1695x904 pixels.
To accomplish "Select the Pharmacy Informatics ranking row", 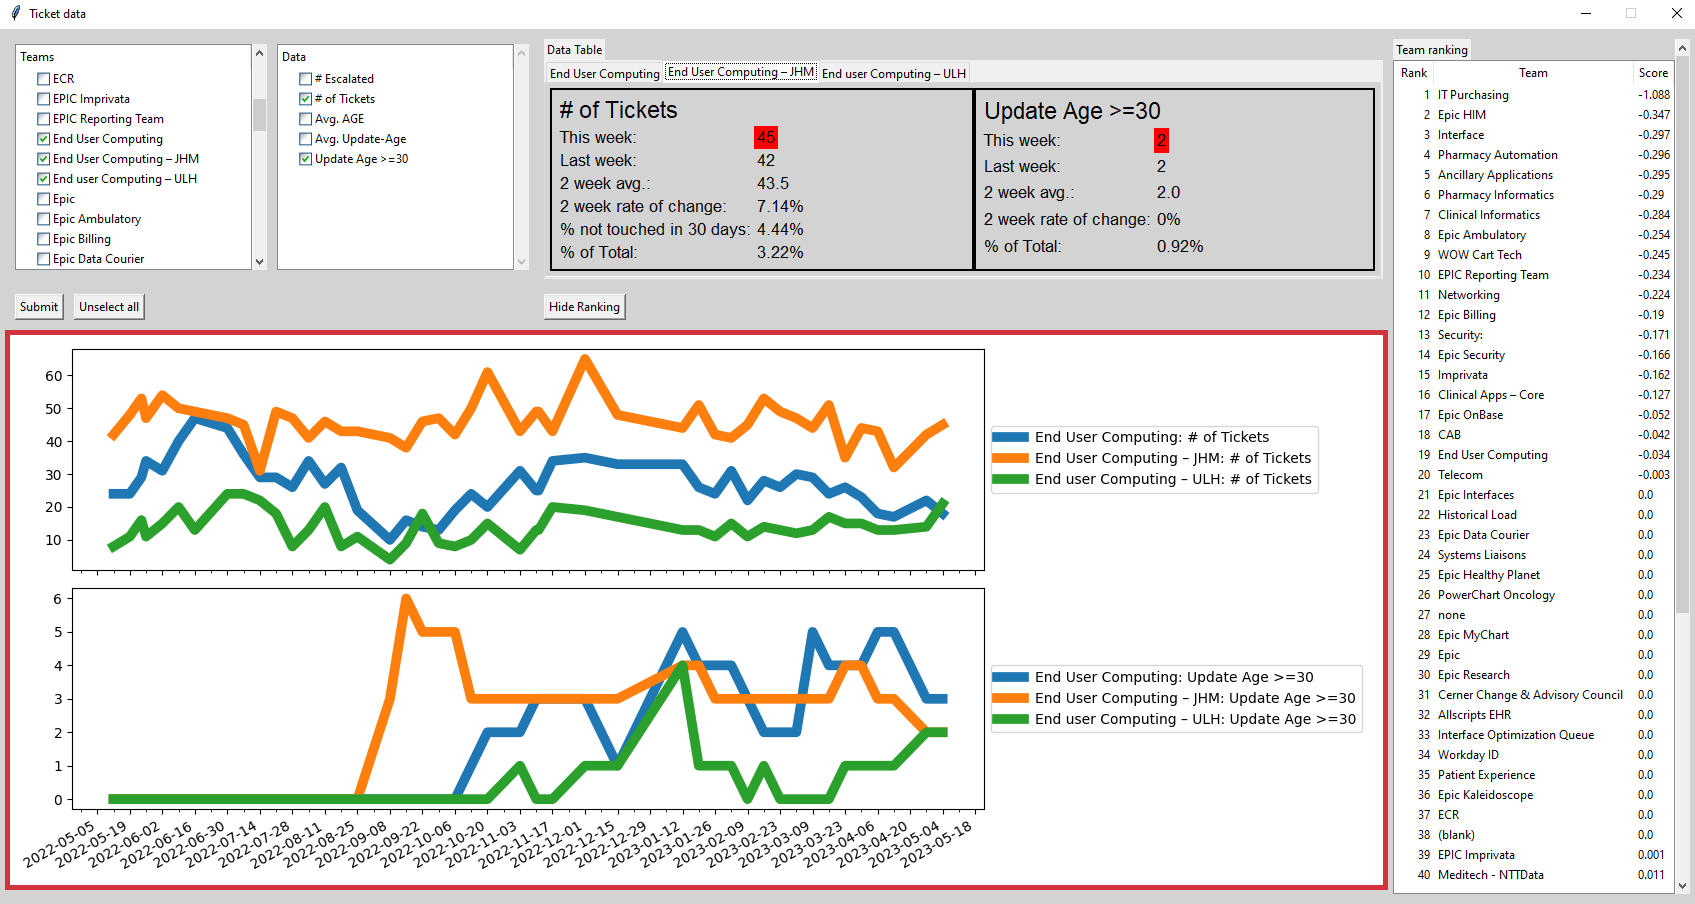I will pos(1533,195).
